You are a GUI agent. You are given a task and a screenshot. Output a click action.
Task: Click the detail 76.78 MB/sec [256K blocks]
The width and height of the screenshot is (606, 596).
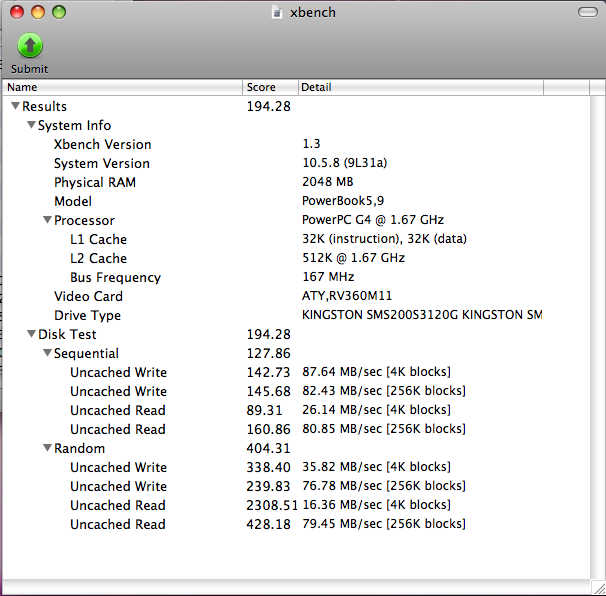384,486
